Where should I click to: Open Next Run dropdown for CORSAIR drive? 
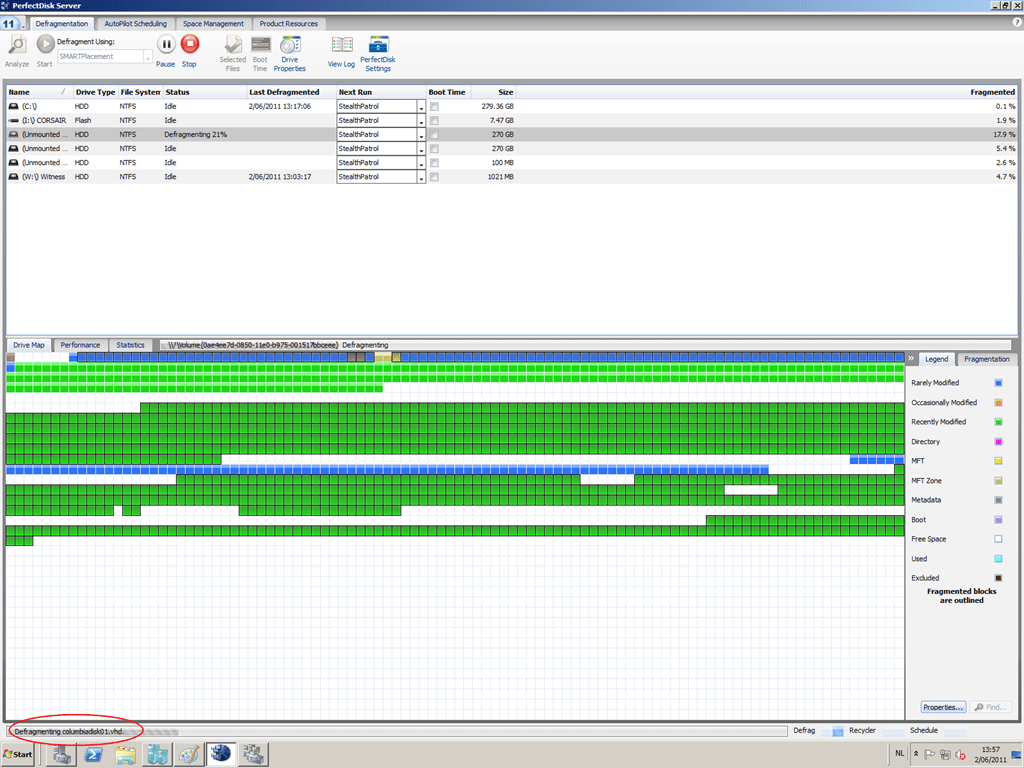point(421,121)
